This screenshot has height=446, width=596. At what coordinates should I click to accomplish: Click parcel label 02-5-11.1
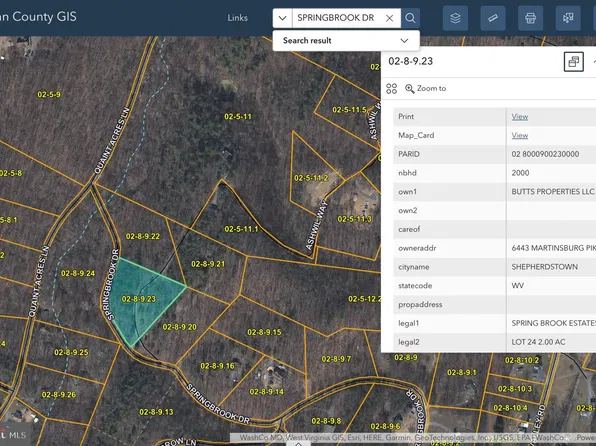pos(241,229)
